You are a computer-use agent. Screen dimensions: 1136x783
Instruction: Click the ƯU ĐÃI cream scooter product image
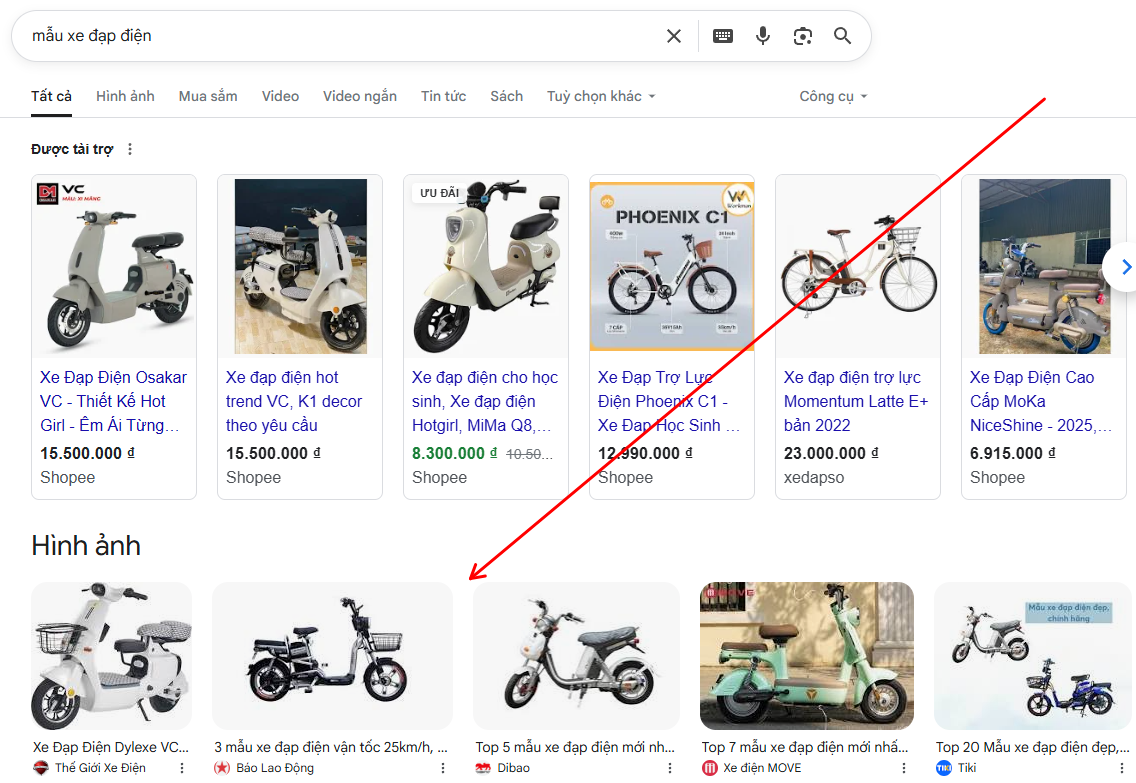(486, 267)
